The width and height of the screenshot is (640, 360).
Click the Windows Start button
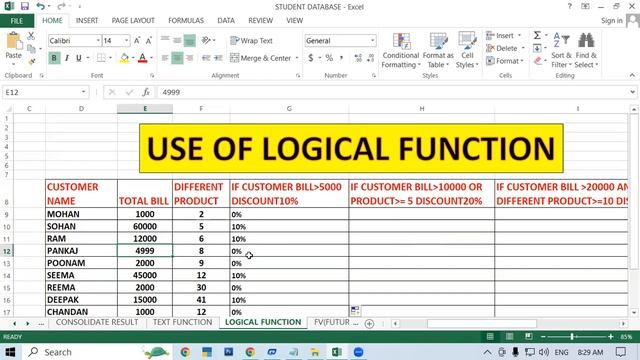click(10, 352)
